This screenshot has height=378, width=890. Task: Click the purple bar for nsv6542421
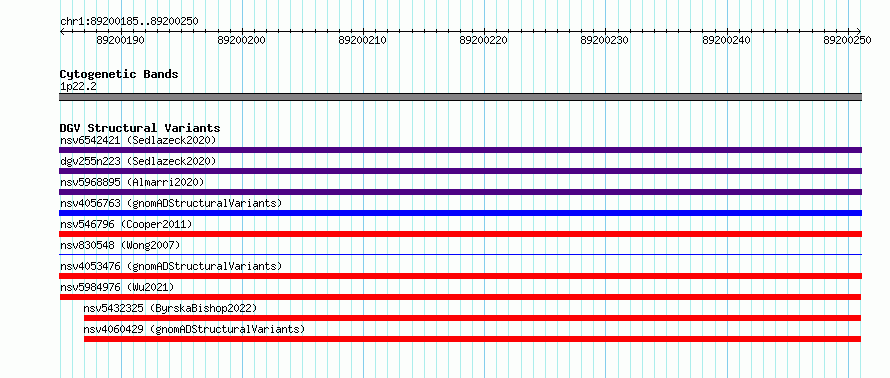coord(460,150)
